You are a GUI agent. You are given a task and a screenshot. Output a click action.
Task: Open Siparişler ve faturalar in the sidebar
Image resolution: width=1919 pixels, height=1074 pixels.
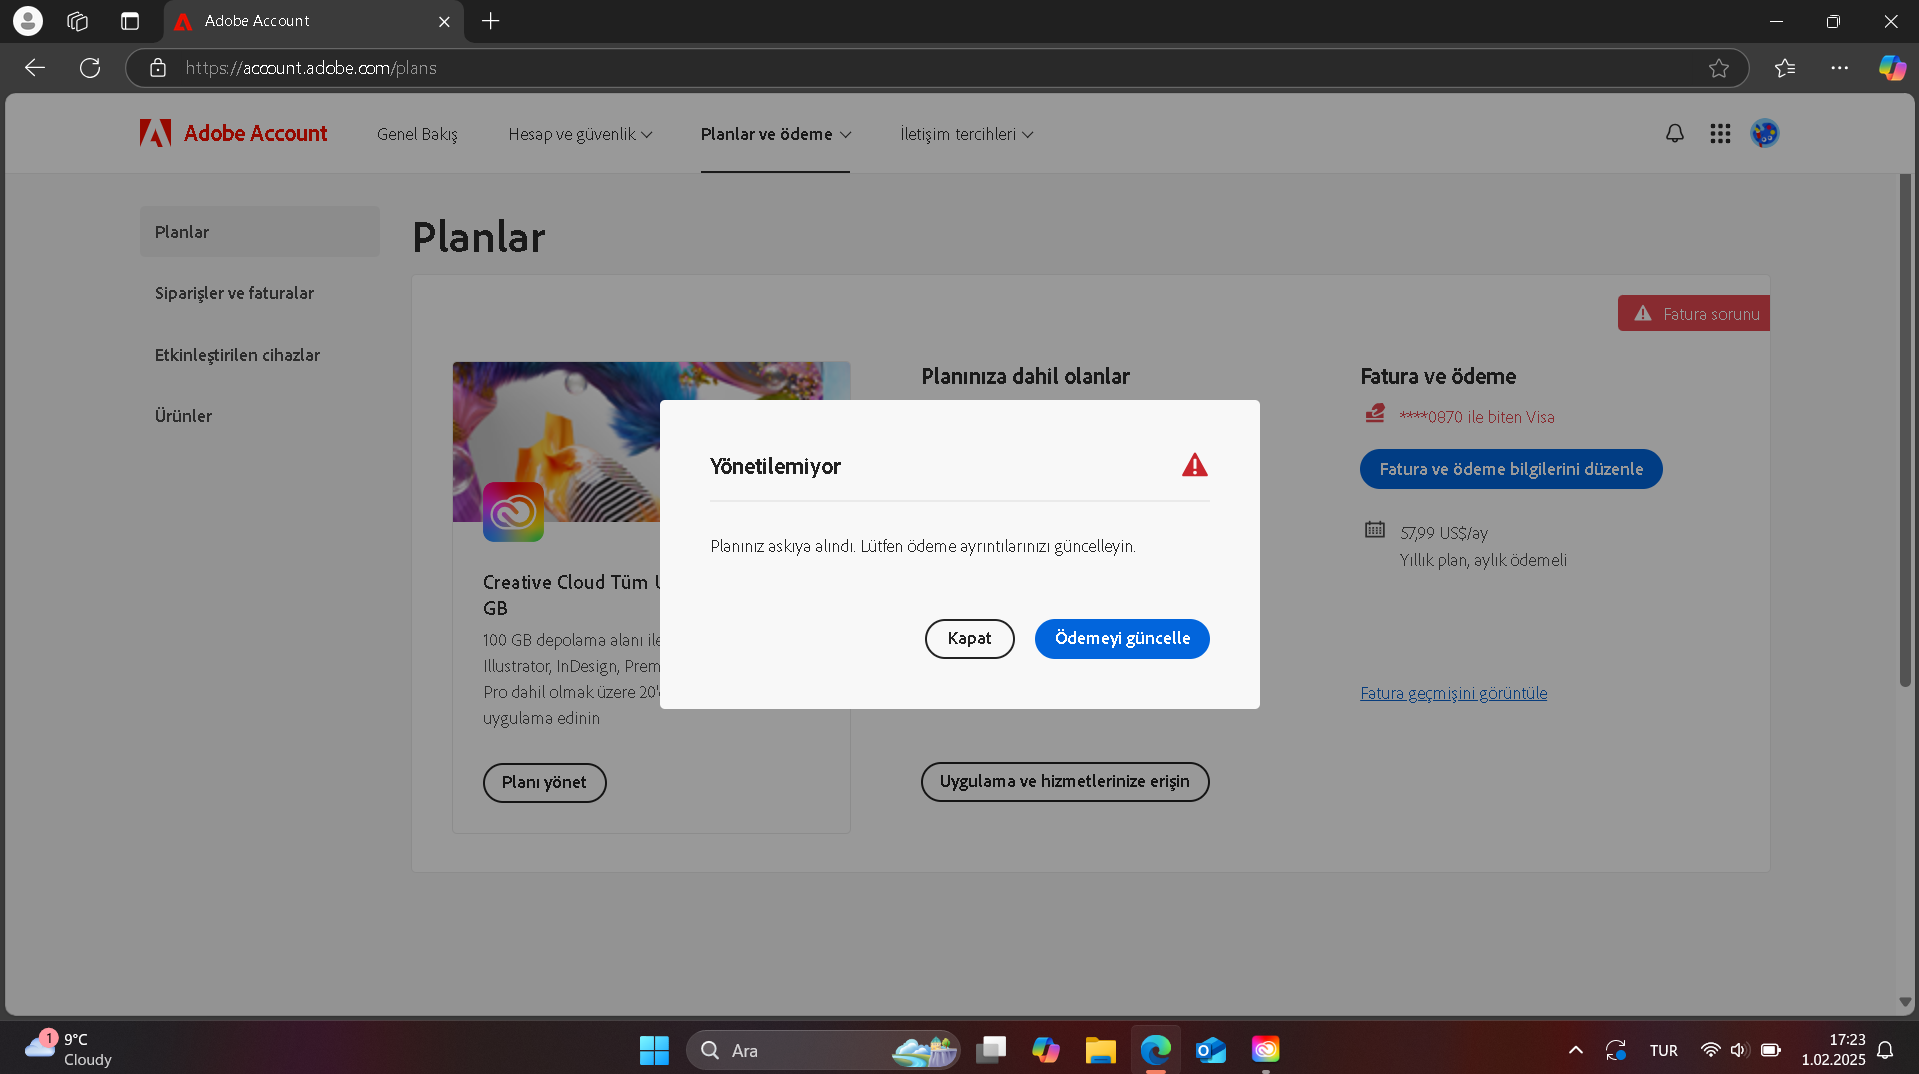point(234,293)
